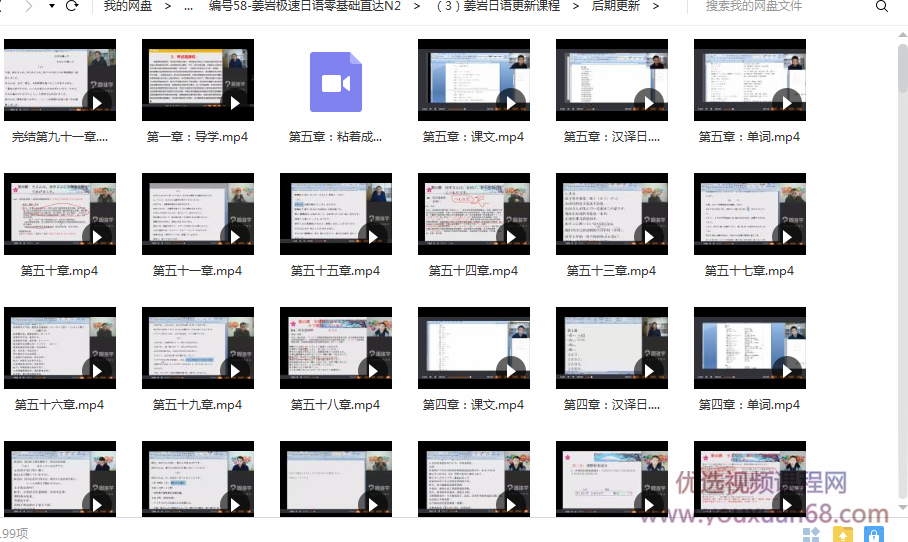Select the 第五十六章.mp4 thumbnail

[x=60, y=348]
